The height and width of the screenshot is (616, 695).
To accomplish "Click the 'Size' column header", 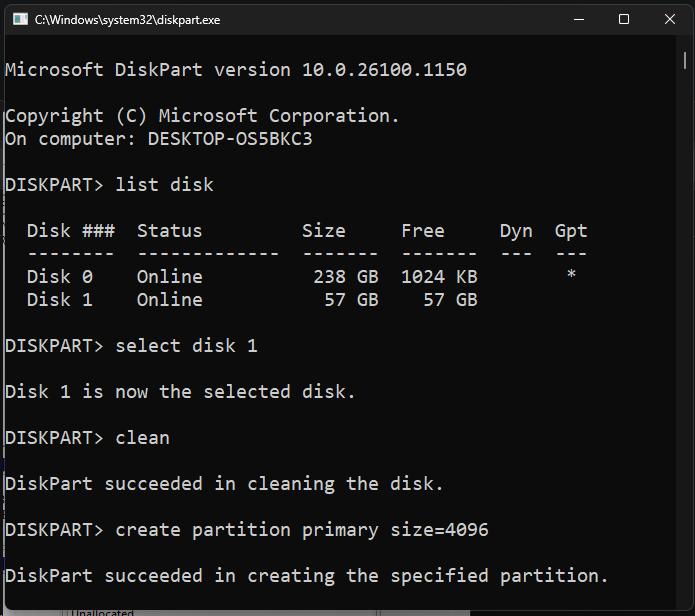I will tap(324, 231).
